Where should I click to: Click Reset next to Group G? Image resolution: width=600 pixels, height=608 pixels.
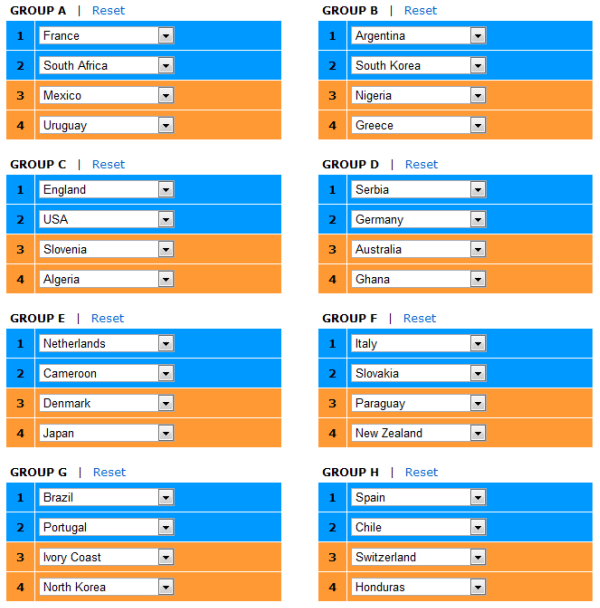click(x=109, y=472)
